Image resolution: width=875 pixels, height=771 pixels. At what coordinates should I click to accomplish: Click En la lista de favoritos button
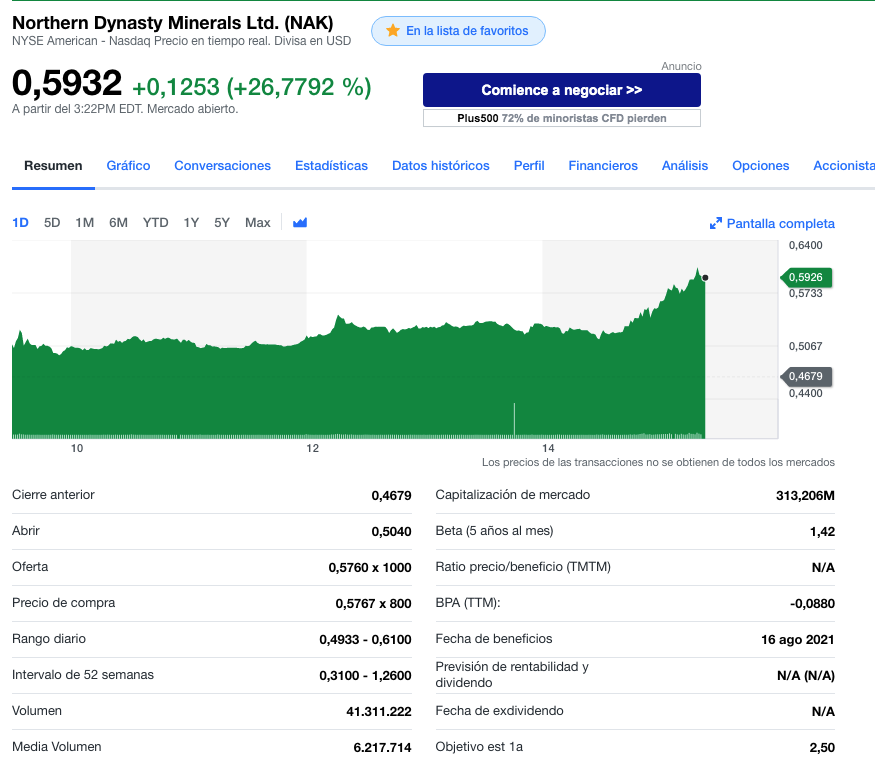coord(458,31)
